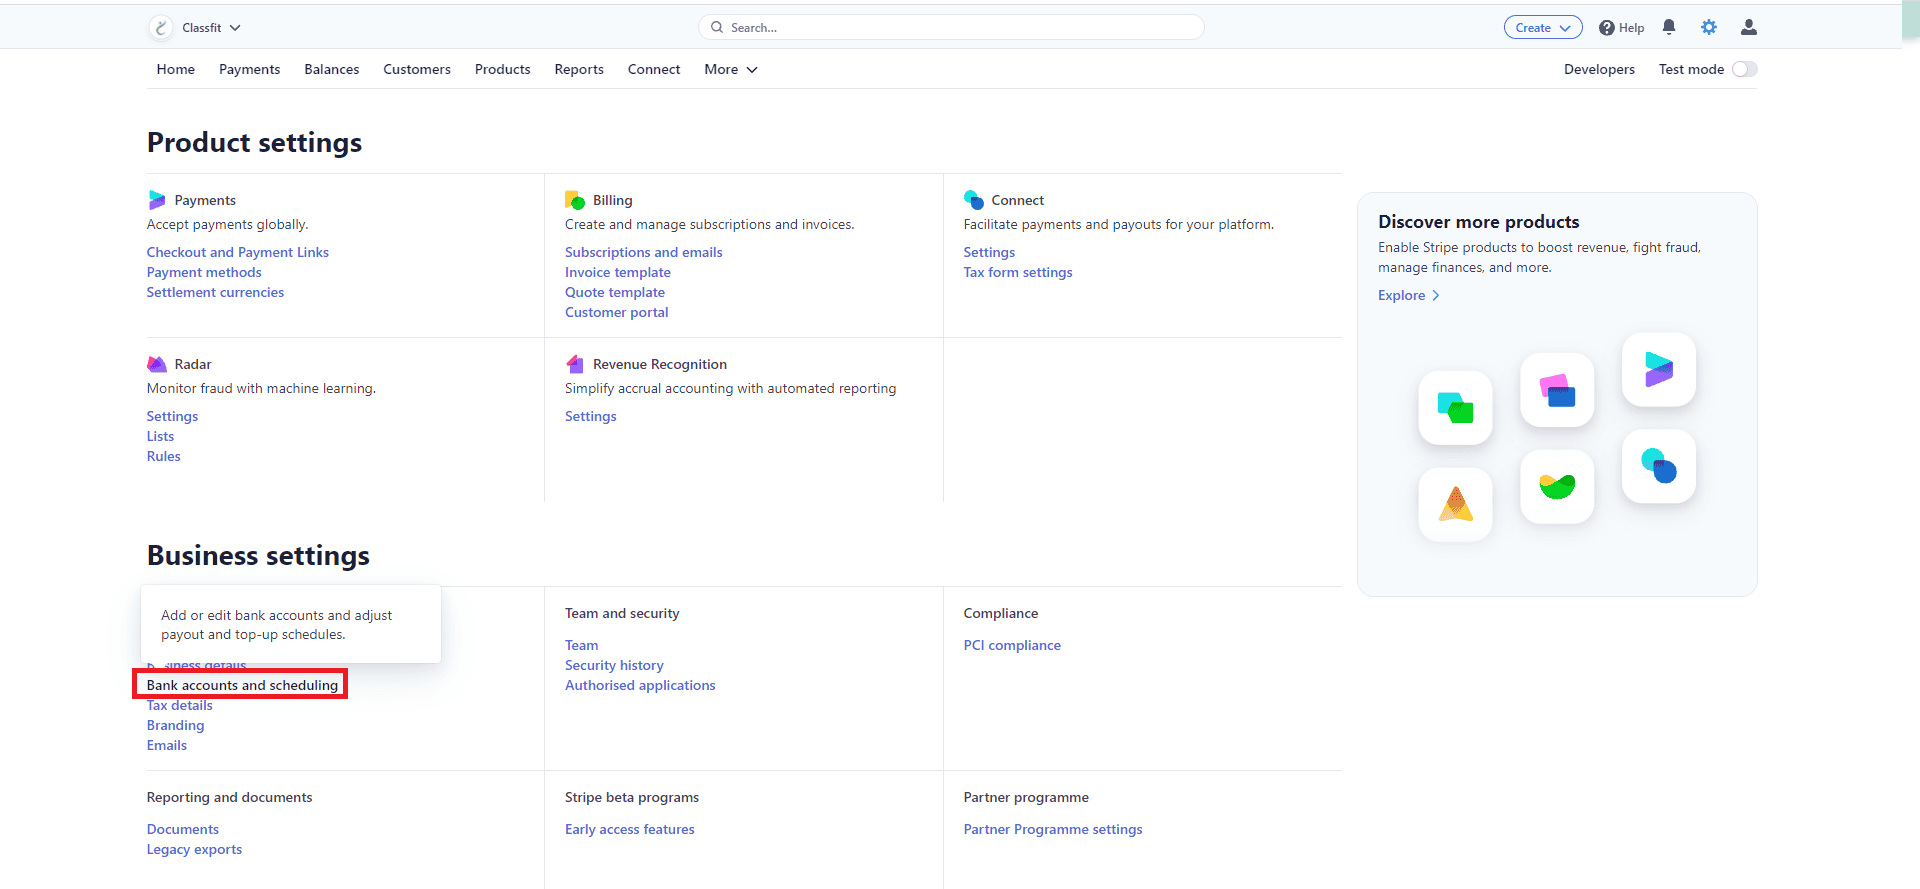Open the Help menu
This screenshot has width=1920, height=889.
pos(1621,28)
